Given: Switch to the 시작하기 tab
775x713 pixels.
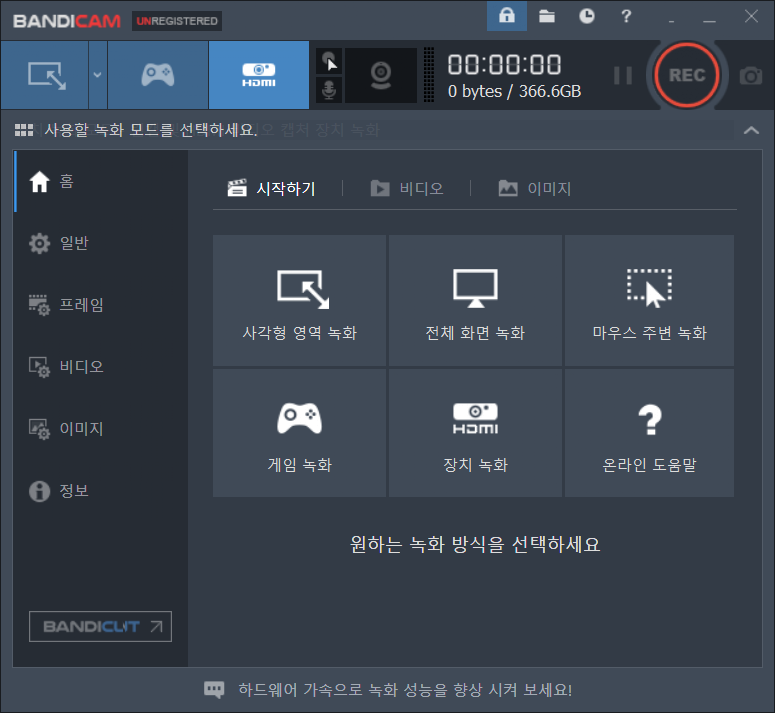Looking at the screenshot, I should 271,188.
